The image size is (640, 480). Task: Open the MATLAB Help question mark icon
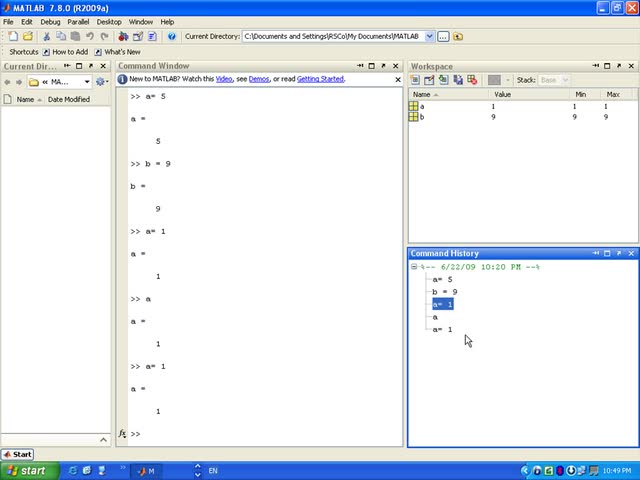(x=172, y=36)
